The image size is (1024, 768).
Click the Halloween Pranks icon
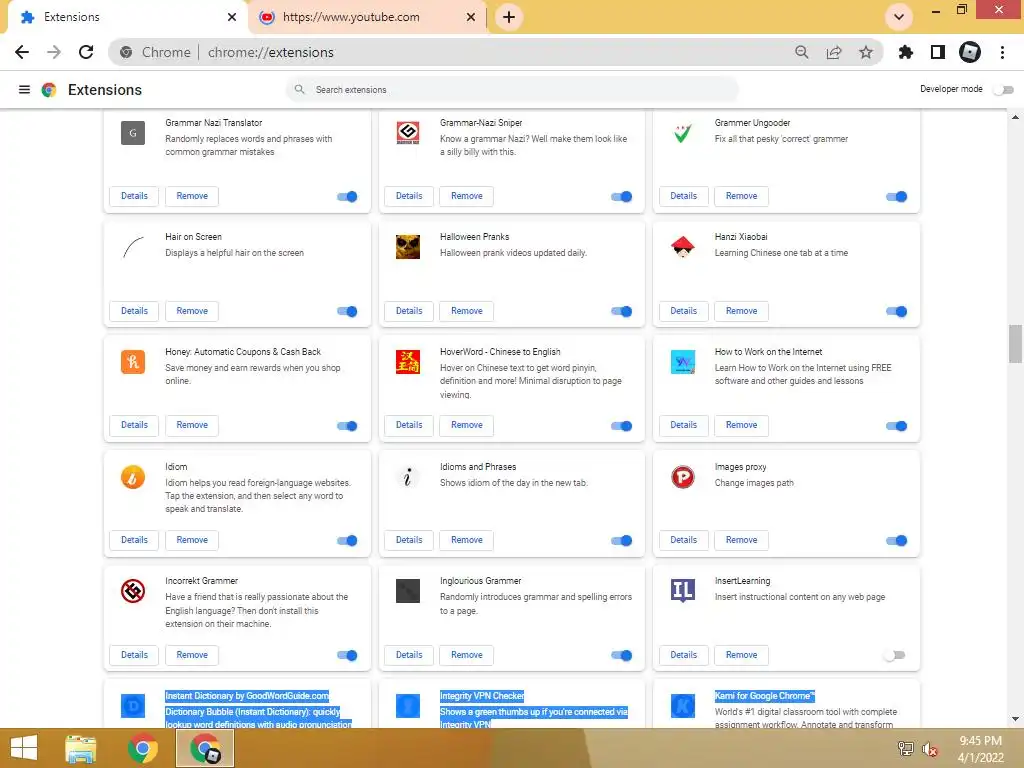coord(408,248)
